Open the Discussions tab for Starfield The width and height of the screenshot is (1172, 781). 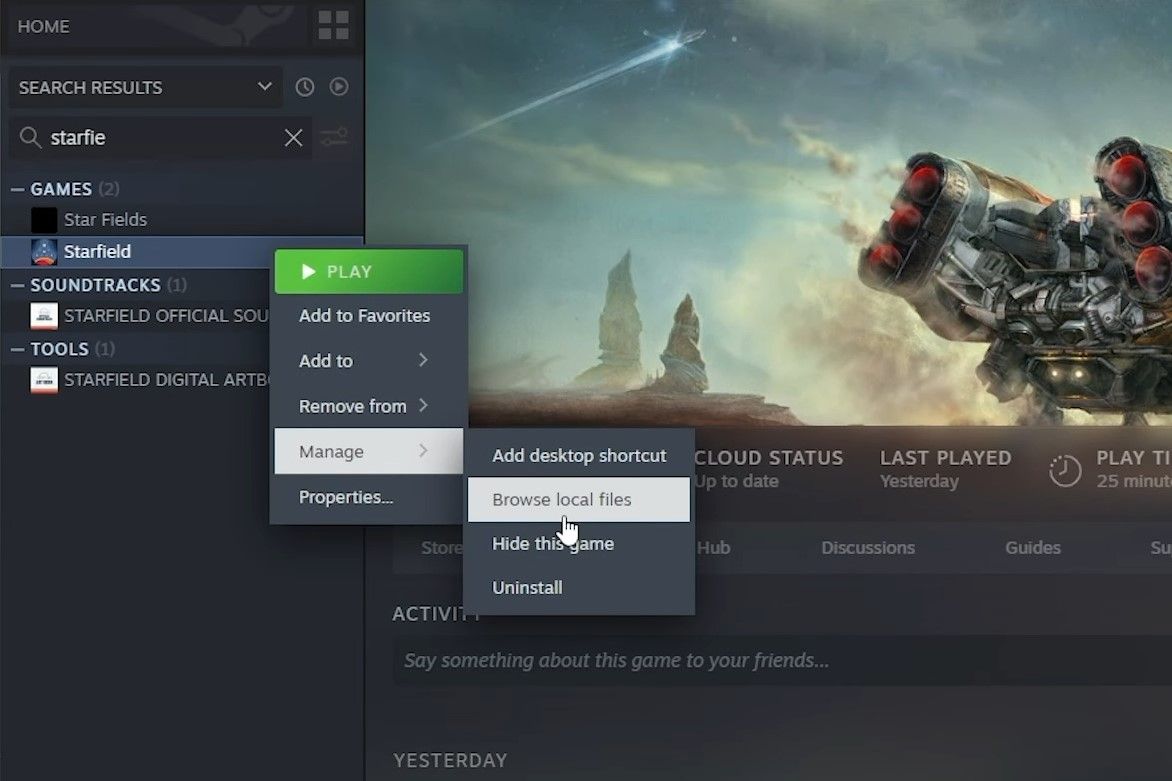coord(868,547)
